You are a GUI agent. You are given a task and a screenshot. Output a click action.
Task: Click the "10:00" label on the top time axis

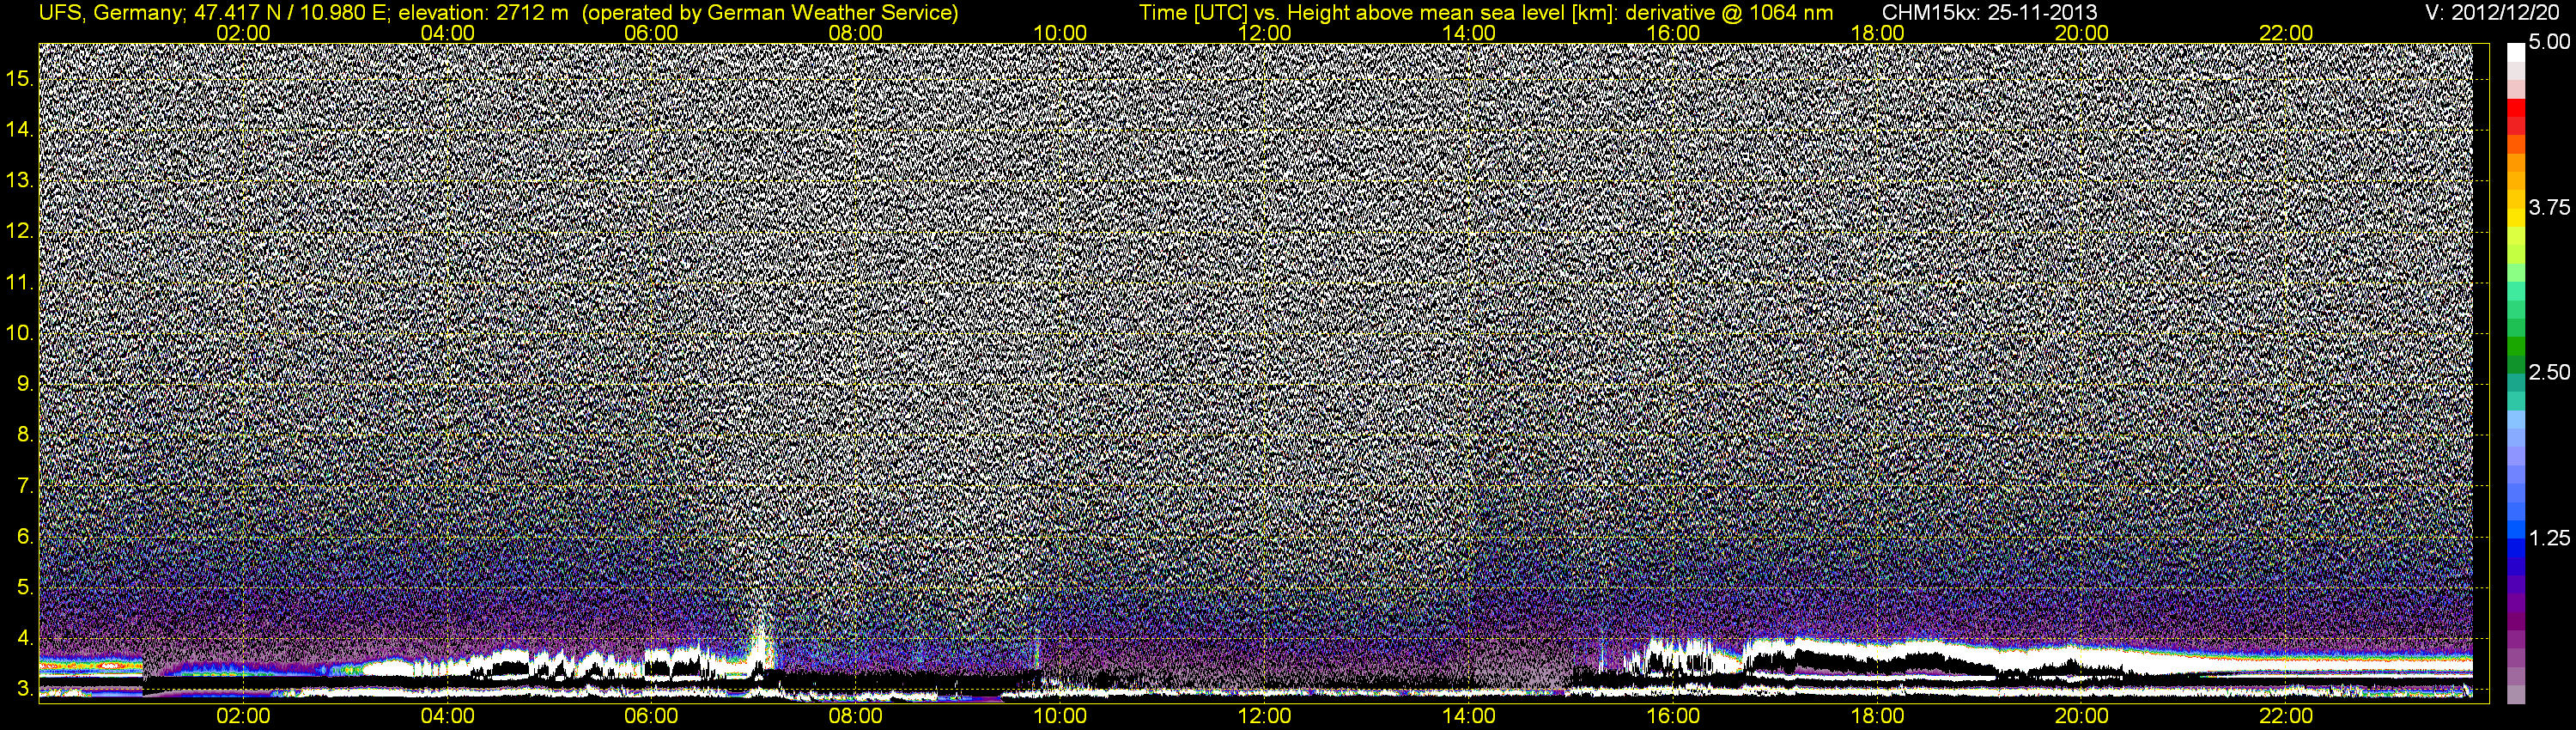1060,33
